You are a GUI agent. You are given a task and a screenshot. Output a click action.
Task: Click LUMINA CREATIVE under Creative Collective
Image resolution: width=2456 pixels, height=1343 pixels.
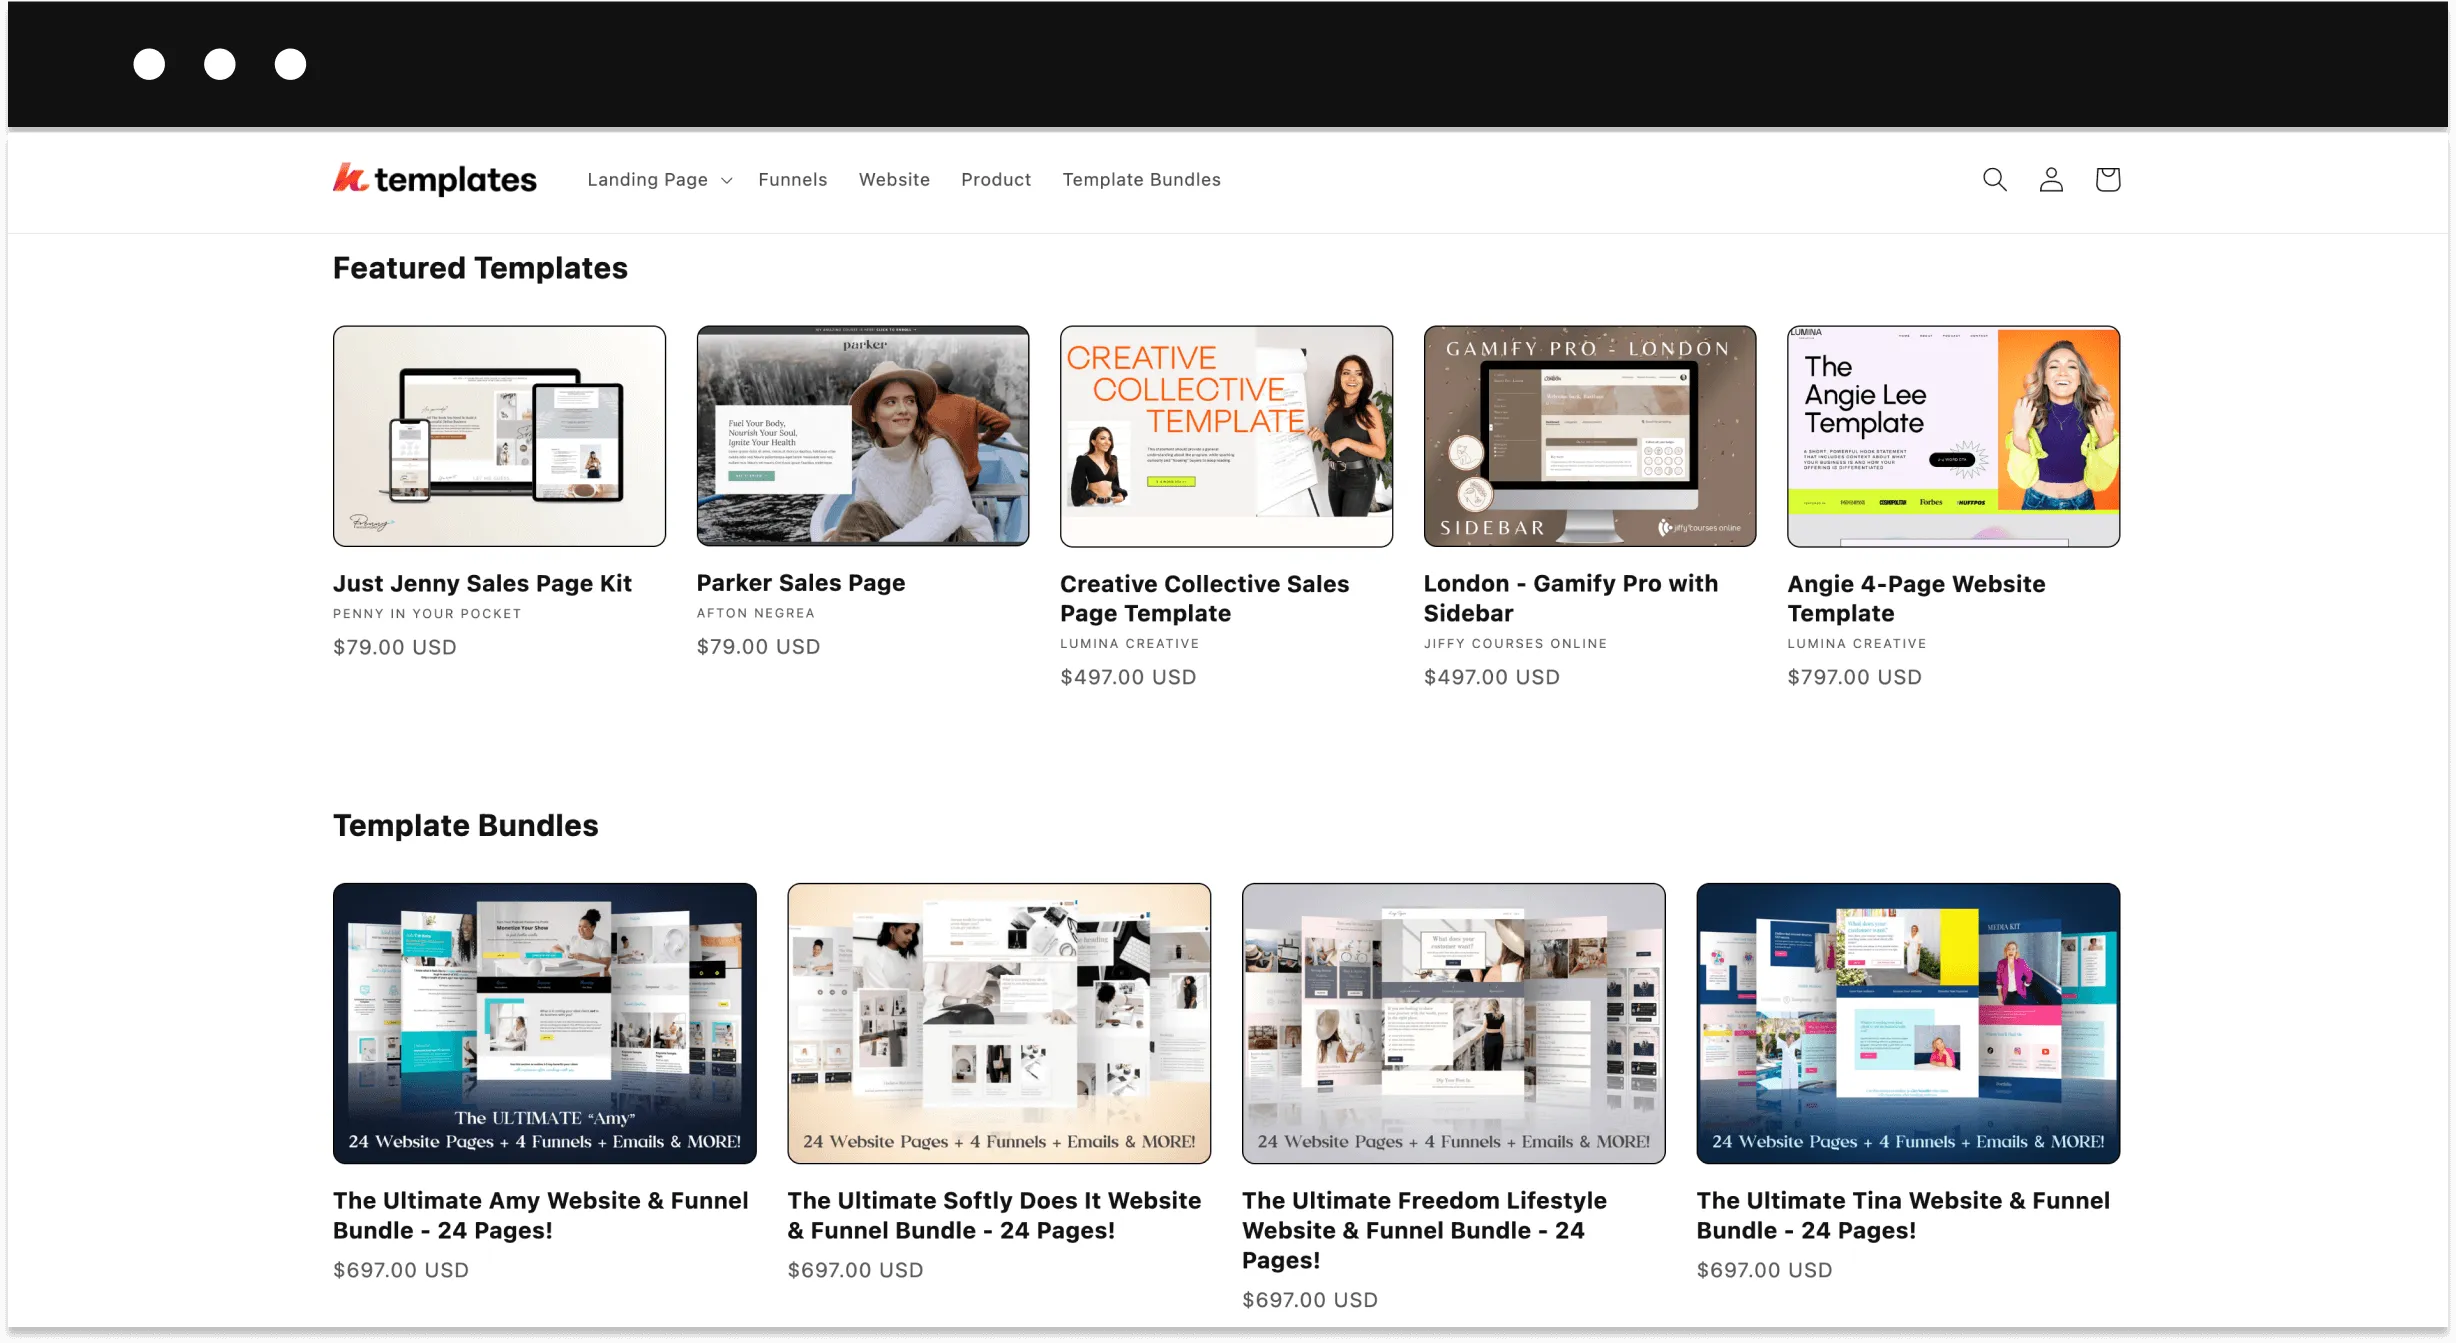1129,644
